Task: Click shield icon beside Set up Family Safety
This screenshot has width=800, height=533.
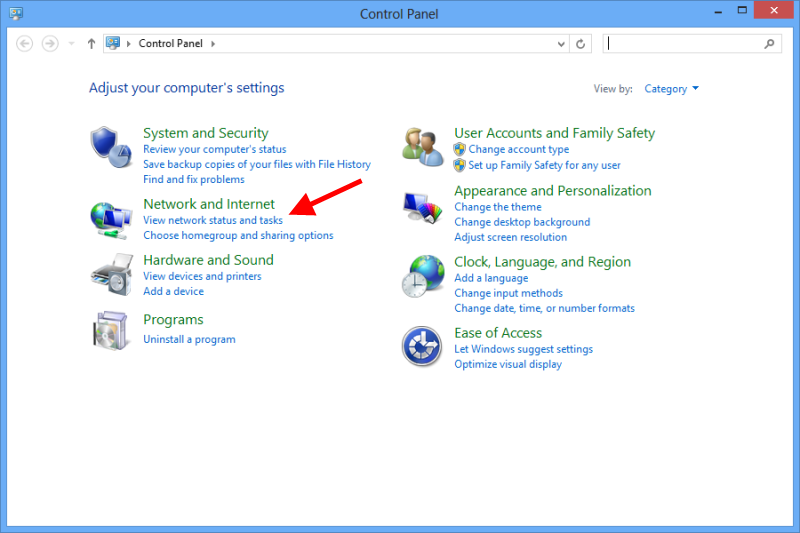Action: (x=460, y=165)
